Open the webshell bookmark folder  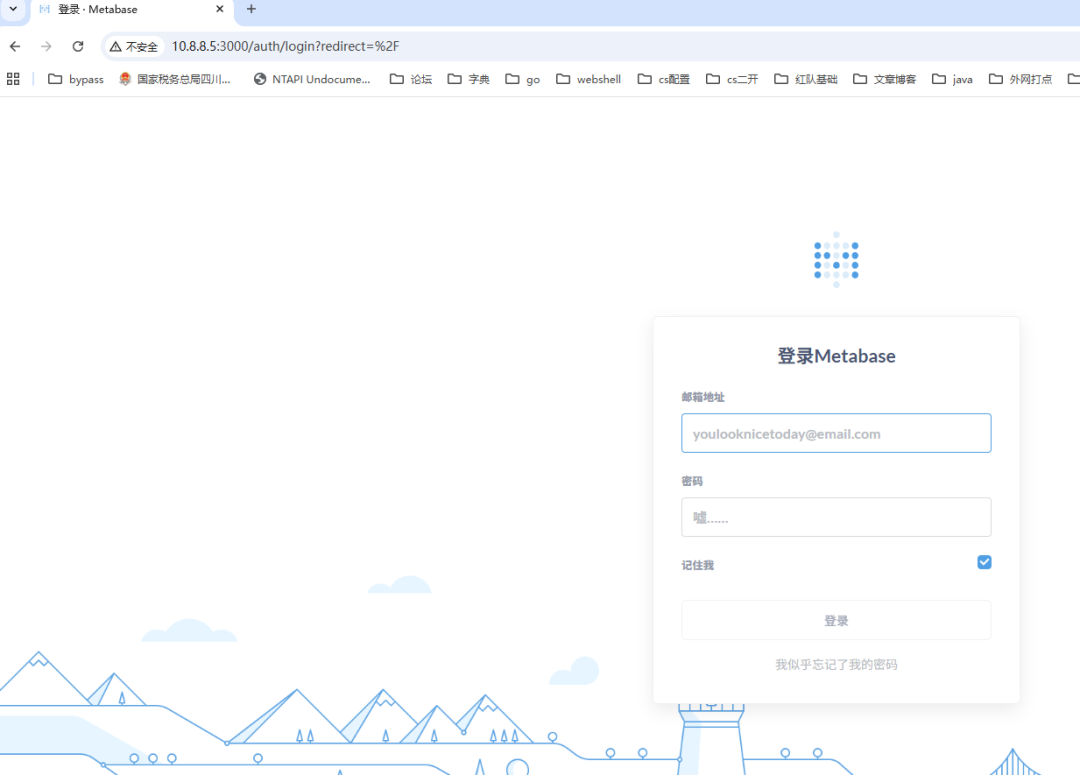(588, 79)
